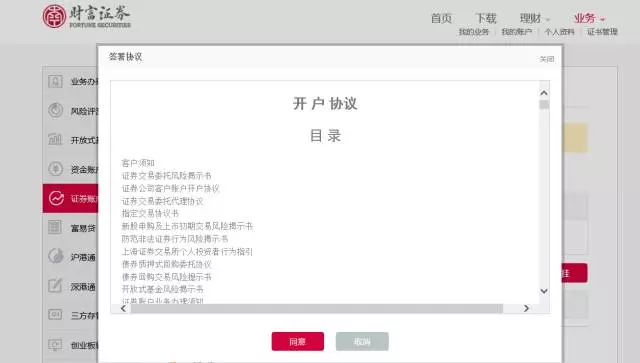Click the 深港通 edit icon

click(56, 286)
